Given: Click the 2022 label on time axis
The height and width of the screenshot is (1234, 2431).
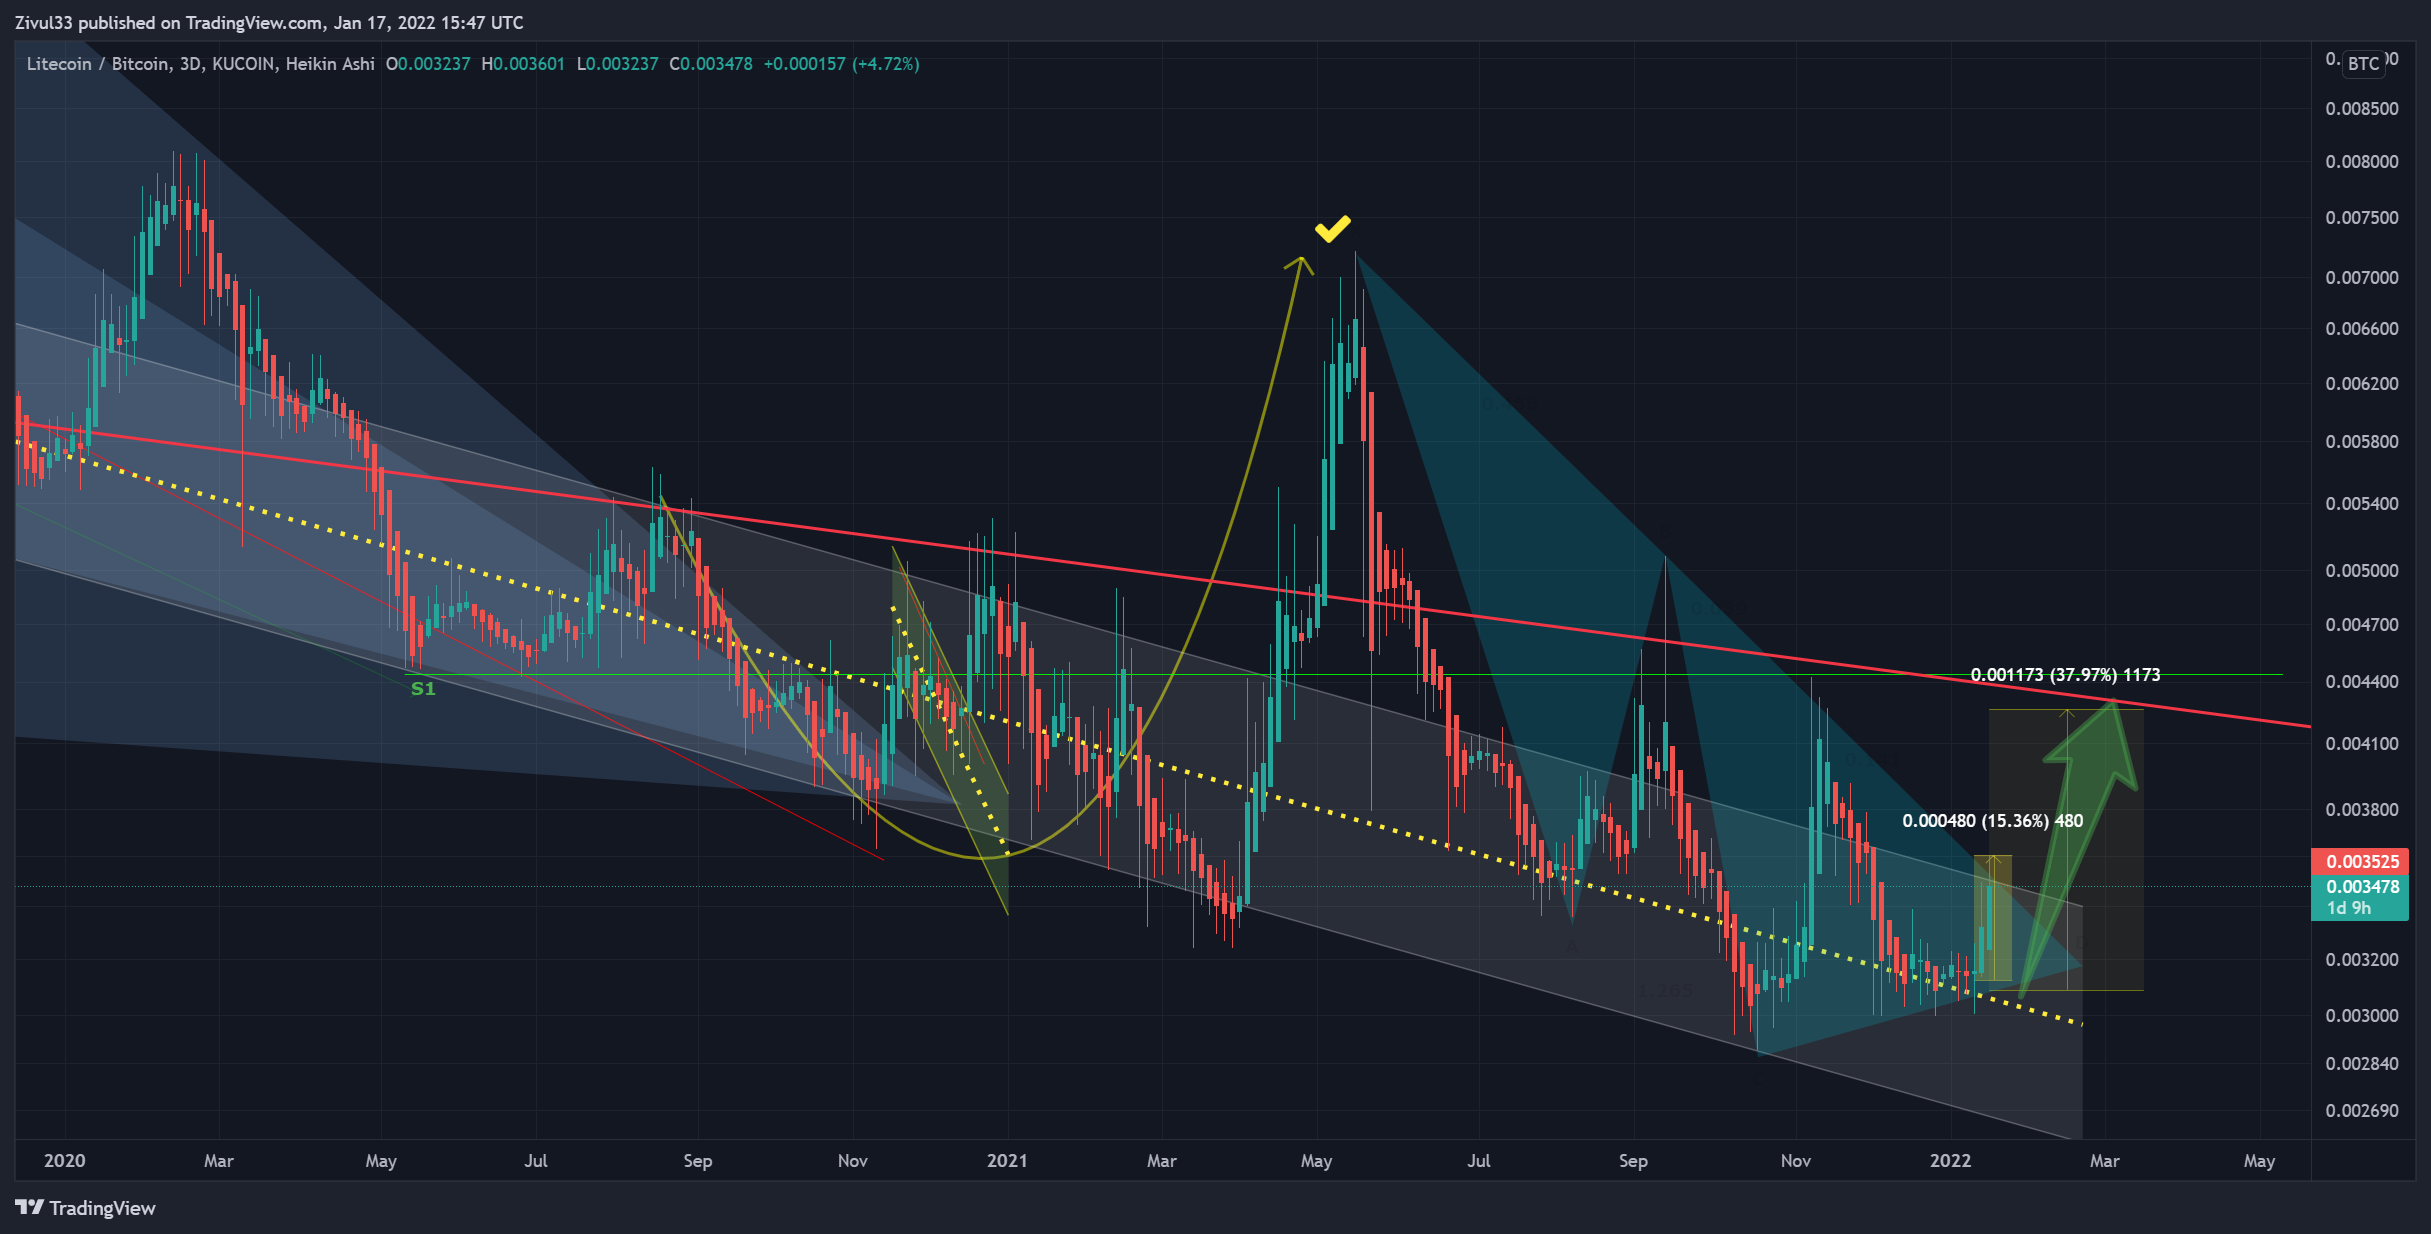Looking at the screenshot, I should pyautogui.click(x=1950, y=1160).
